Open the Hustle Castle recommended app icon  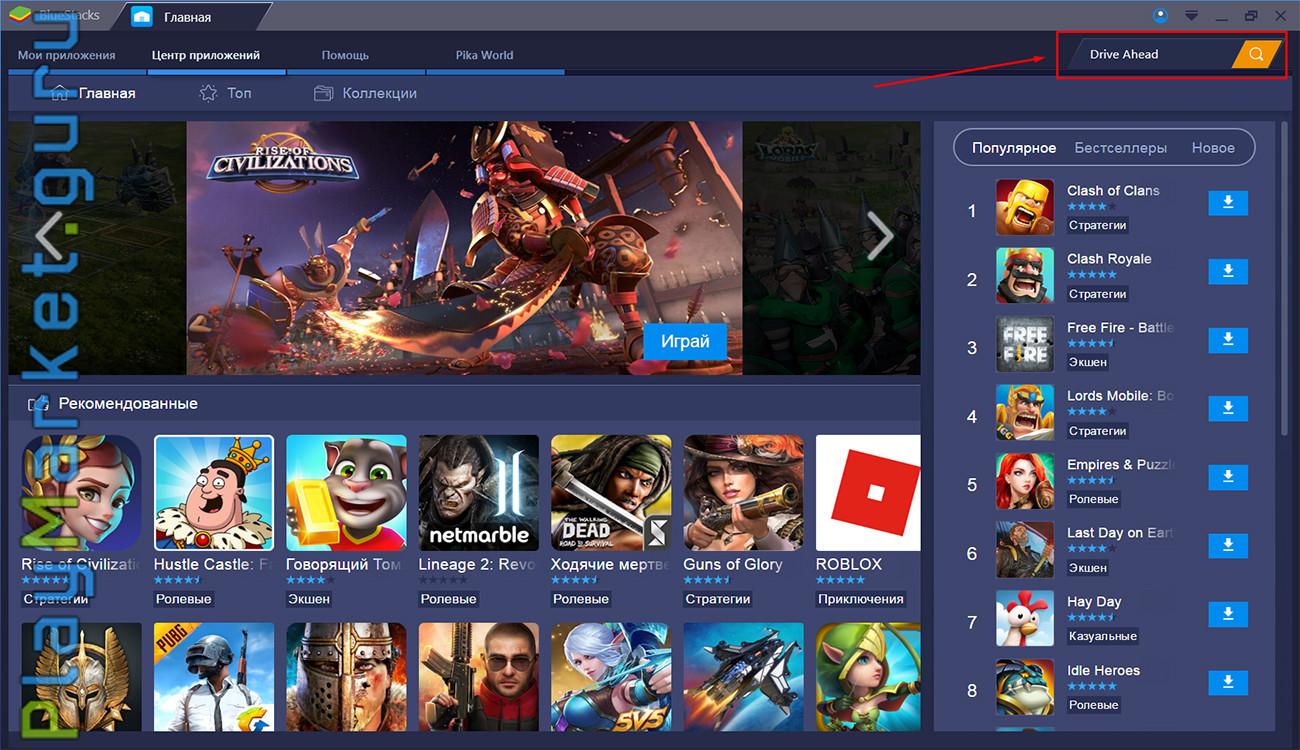pyautogui.click(x=214, y=493)
